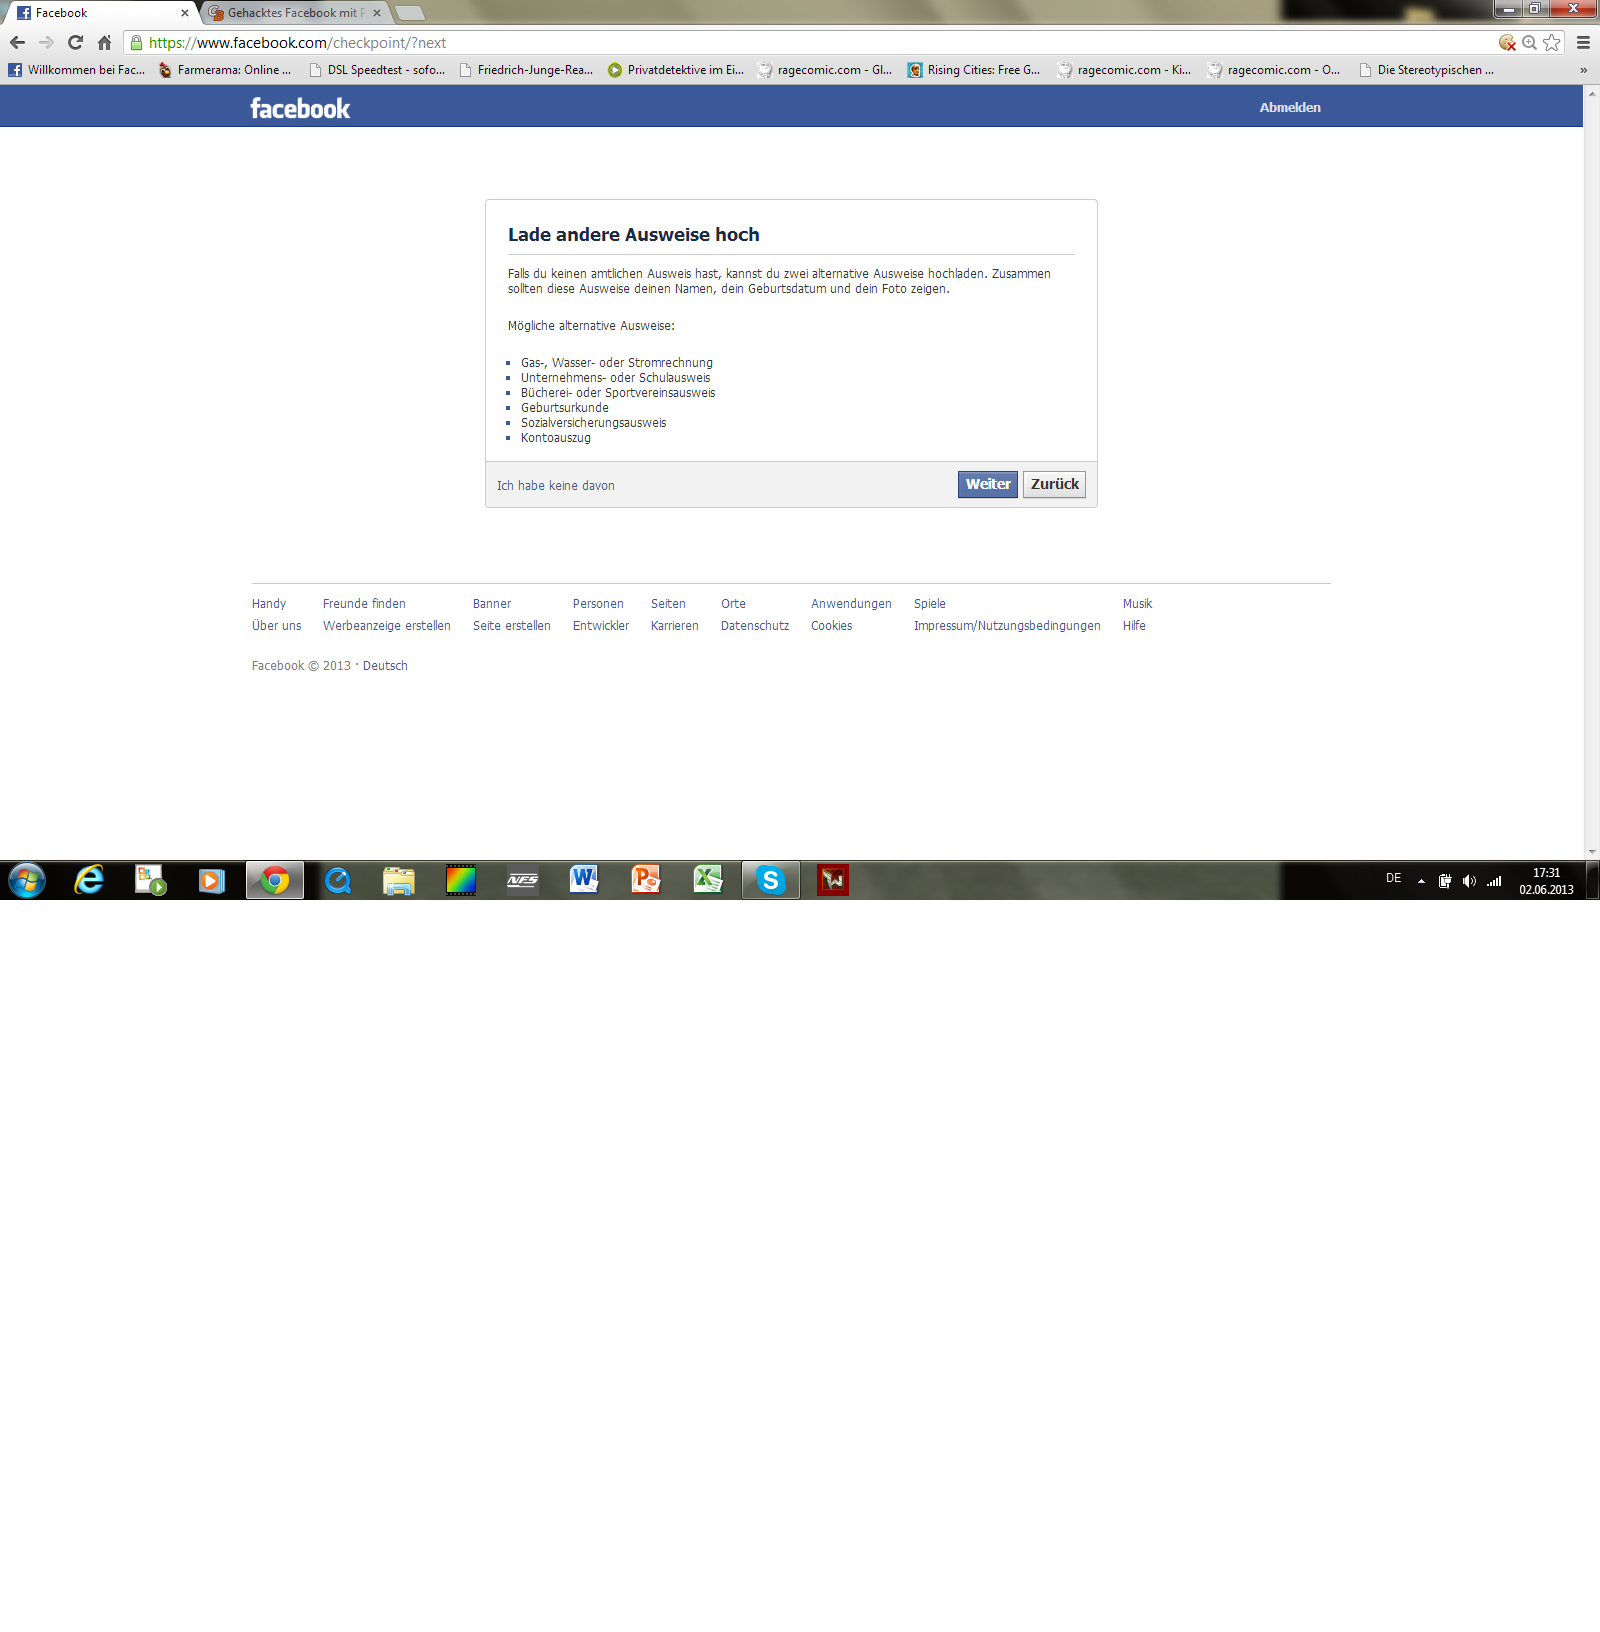Switch to the Facebook tab

[100, 13]
